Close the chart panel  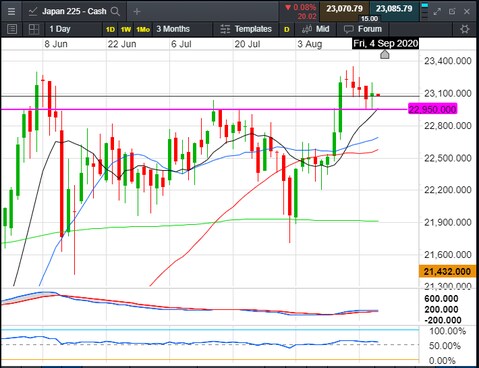tap(467, 11)
